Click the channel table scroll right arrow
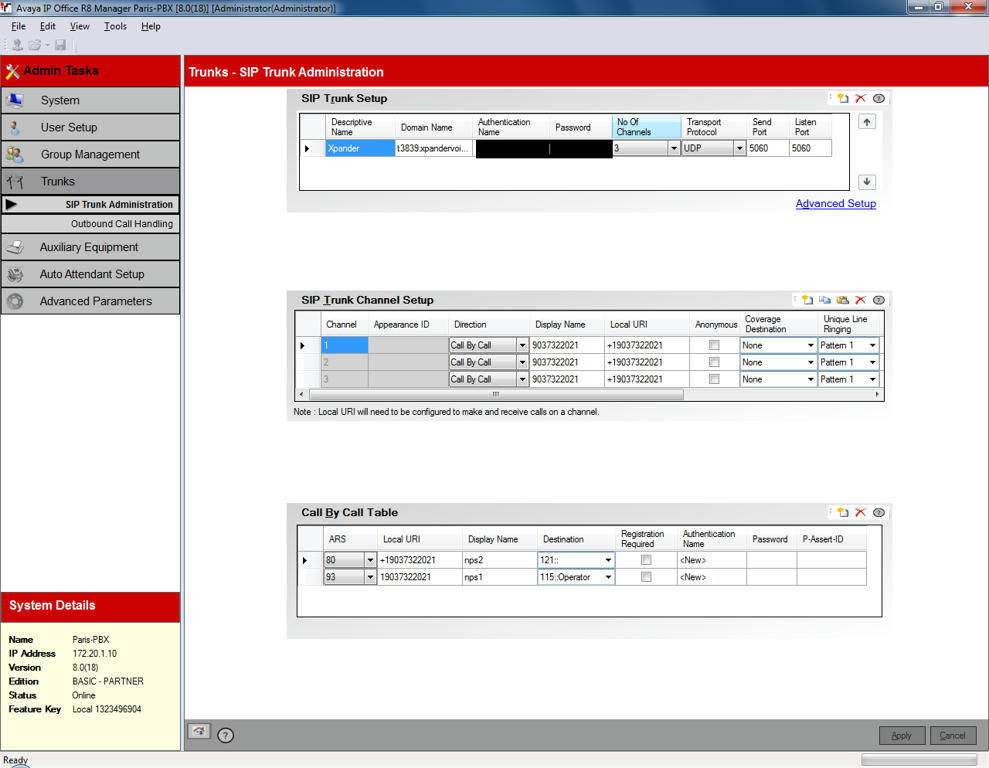989x768 pixels. pyautogui.click(x=877, y=395)
